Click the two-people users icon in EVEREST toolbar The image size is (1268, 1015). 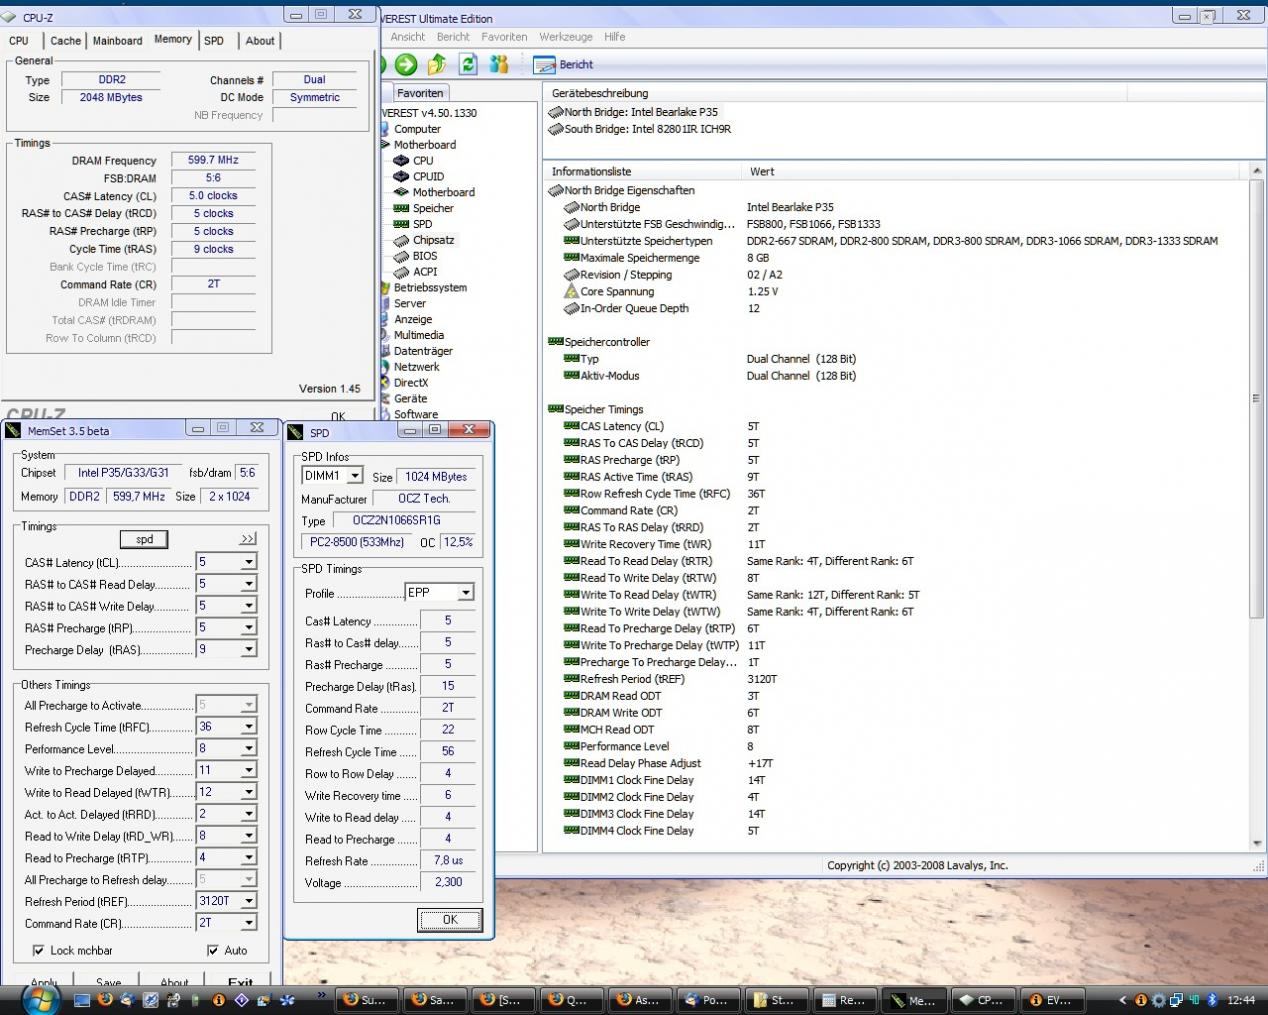tap(498, 65)
